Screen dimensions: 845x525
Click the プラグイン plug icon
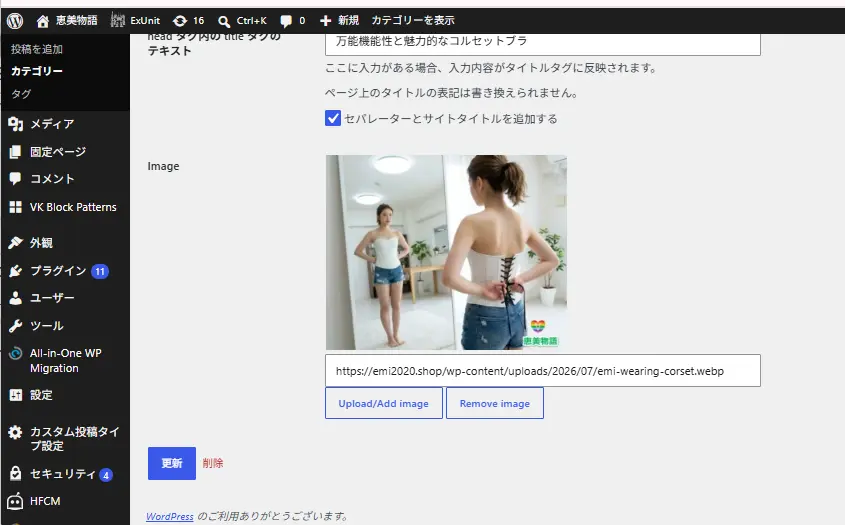(x=16, y=271)
